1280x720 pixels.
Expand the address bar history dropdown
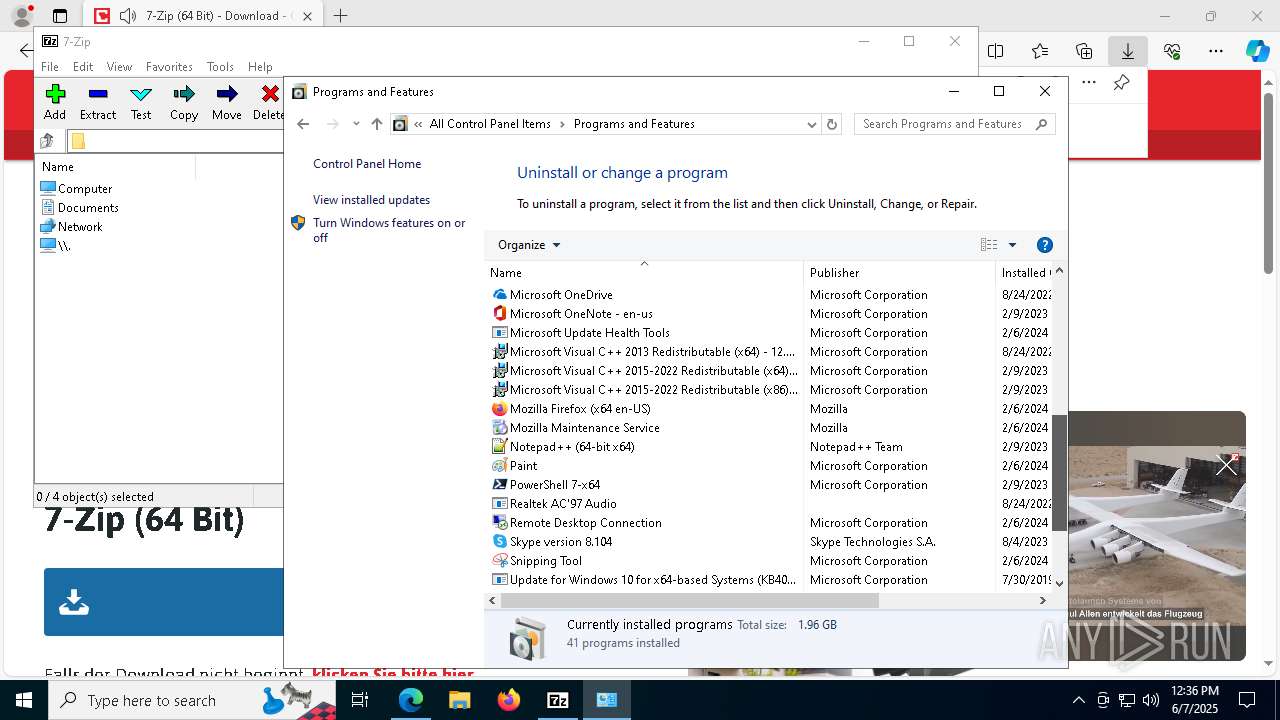click(x=811, y=124)
